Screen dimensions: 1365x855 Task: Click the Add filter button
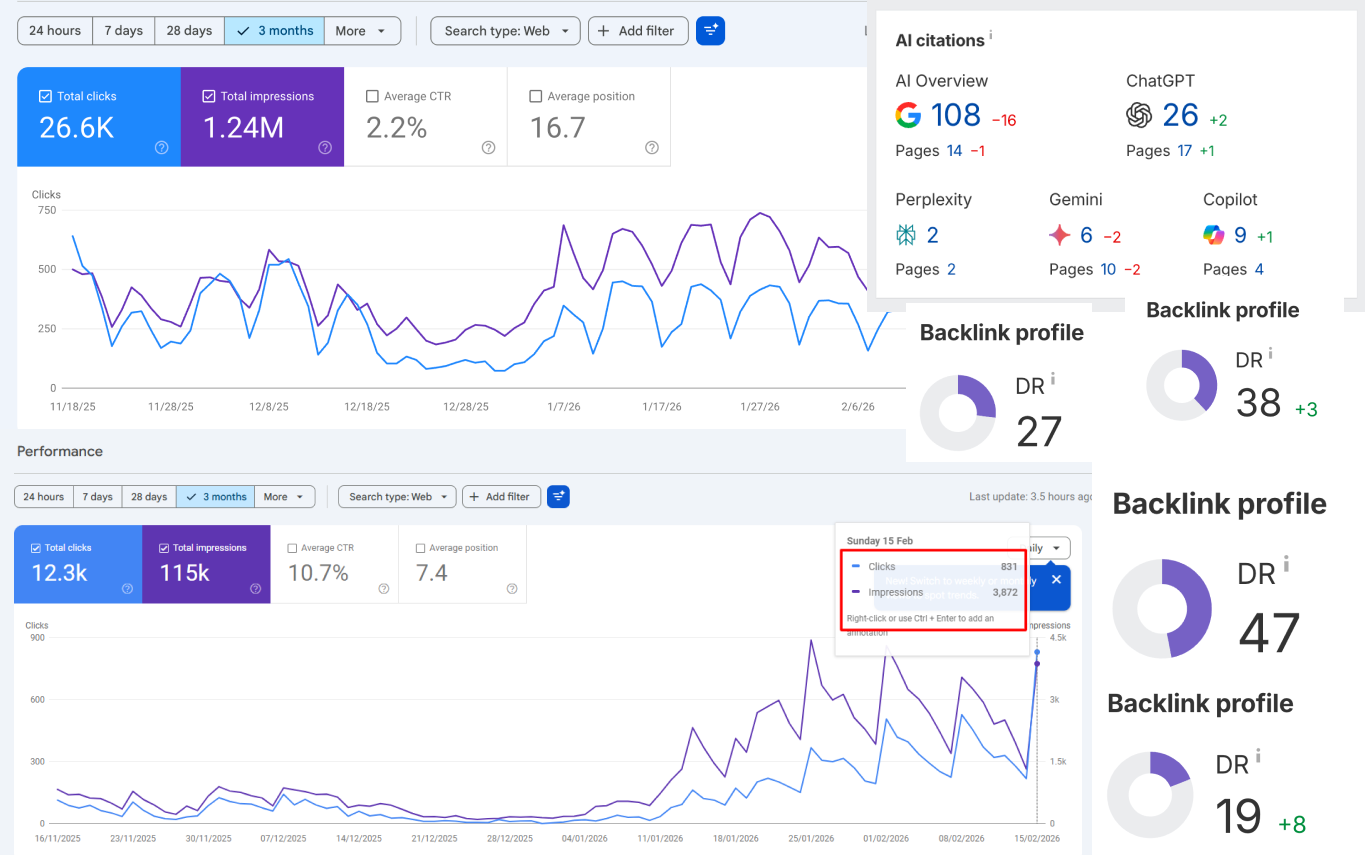638,31
